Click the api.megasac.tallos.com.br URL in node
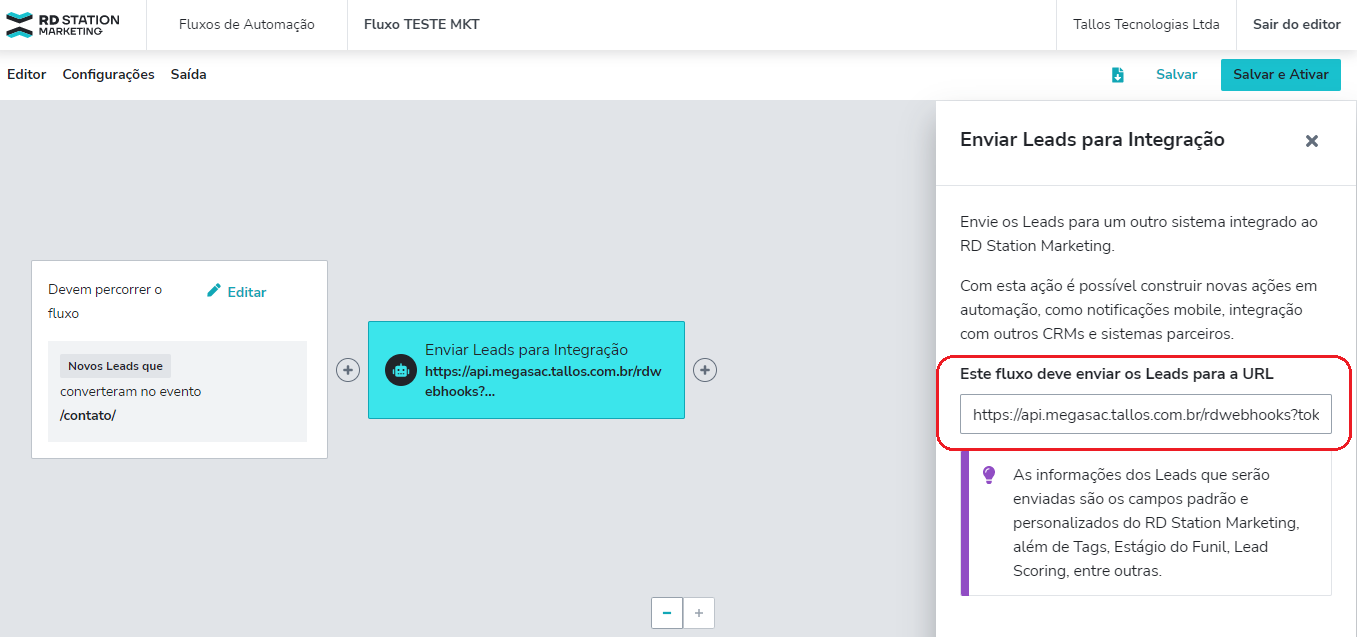Viewport: 1364px width, 637px height. (x=543, y=380)
